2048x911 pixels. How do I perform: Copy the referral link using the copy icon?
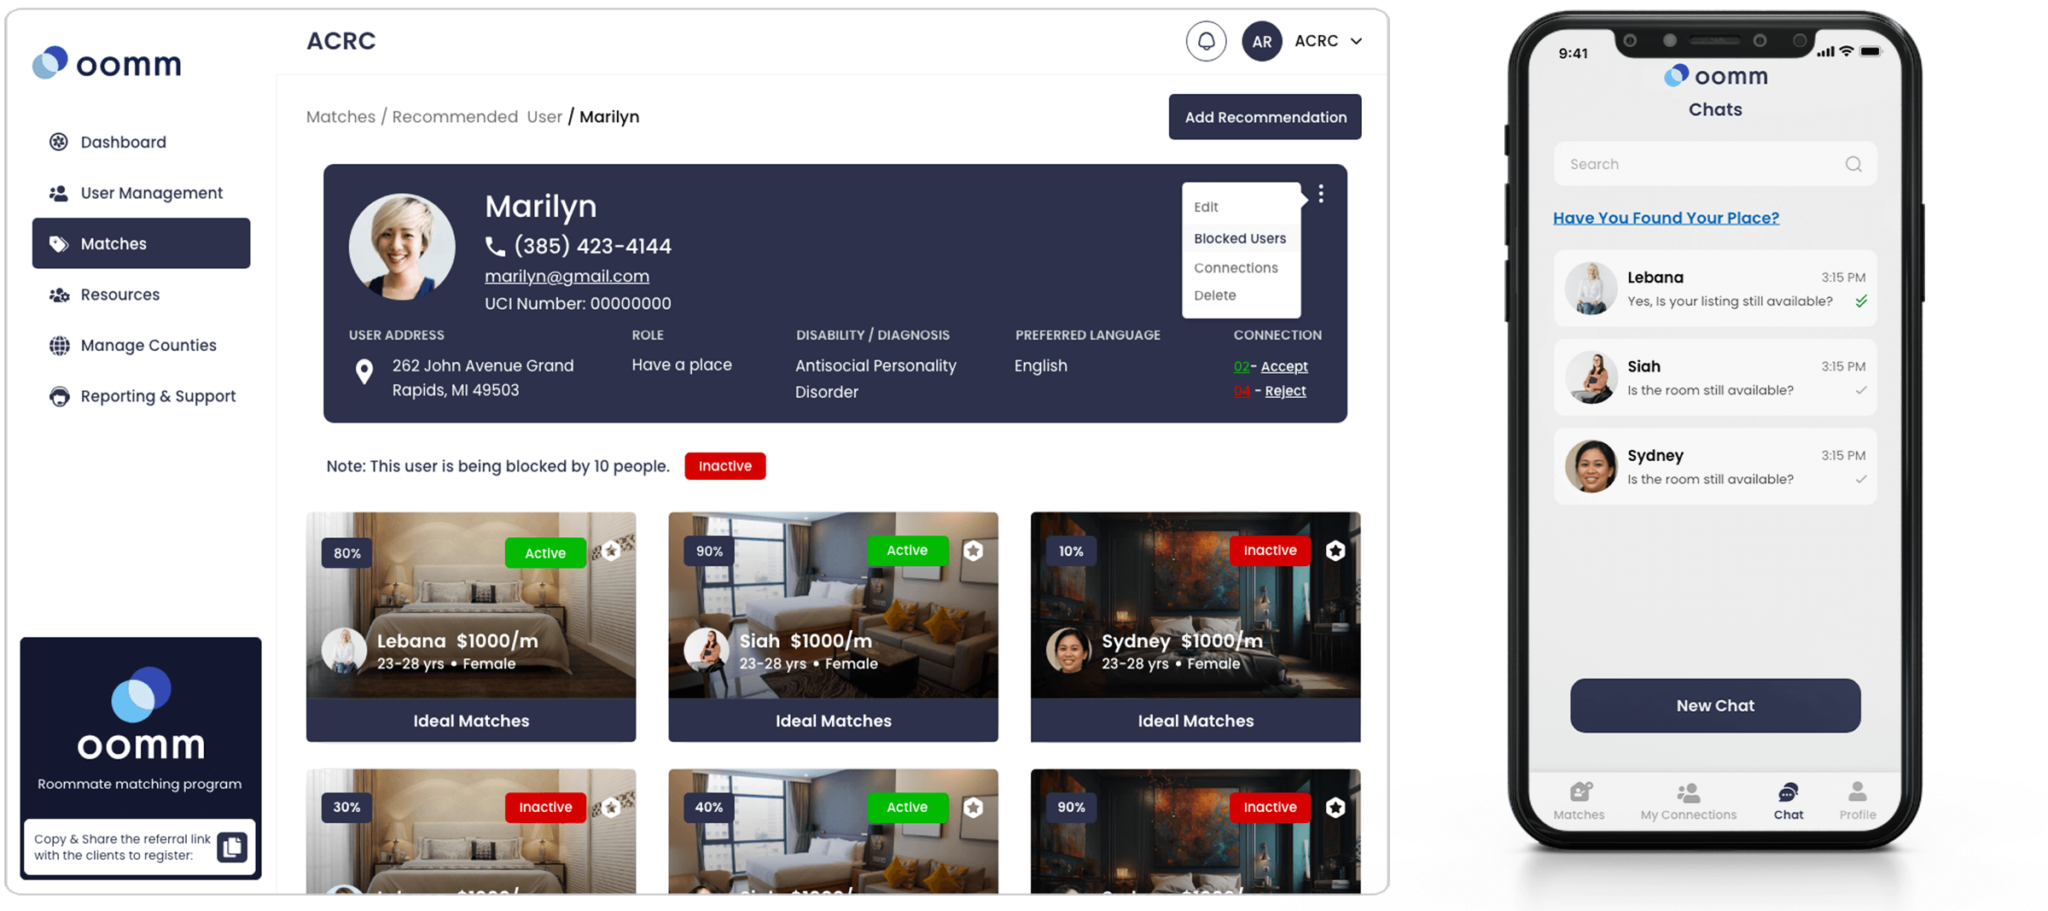point(232,847)
